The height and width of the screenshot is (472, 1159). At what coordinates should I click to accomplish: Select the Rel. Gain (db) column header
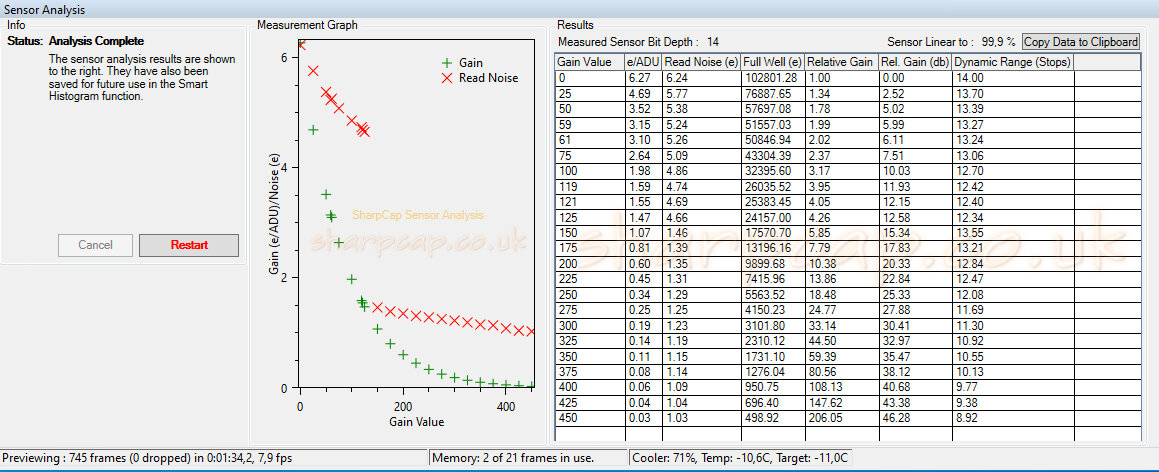tap(914, 62)
